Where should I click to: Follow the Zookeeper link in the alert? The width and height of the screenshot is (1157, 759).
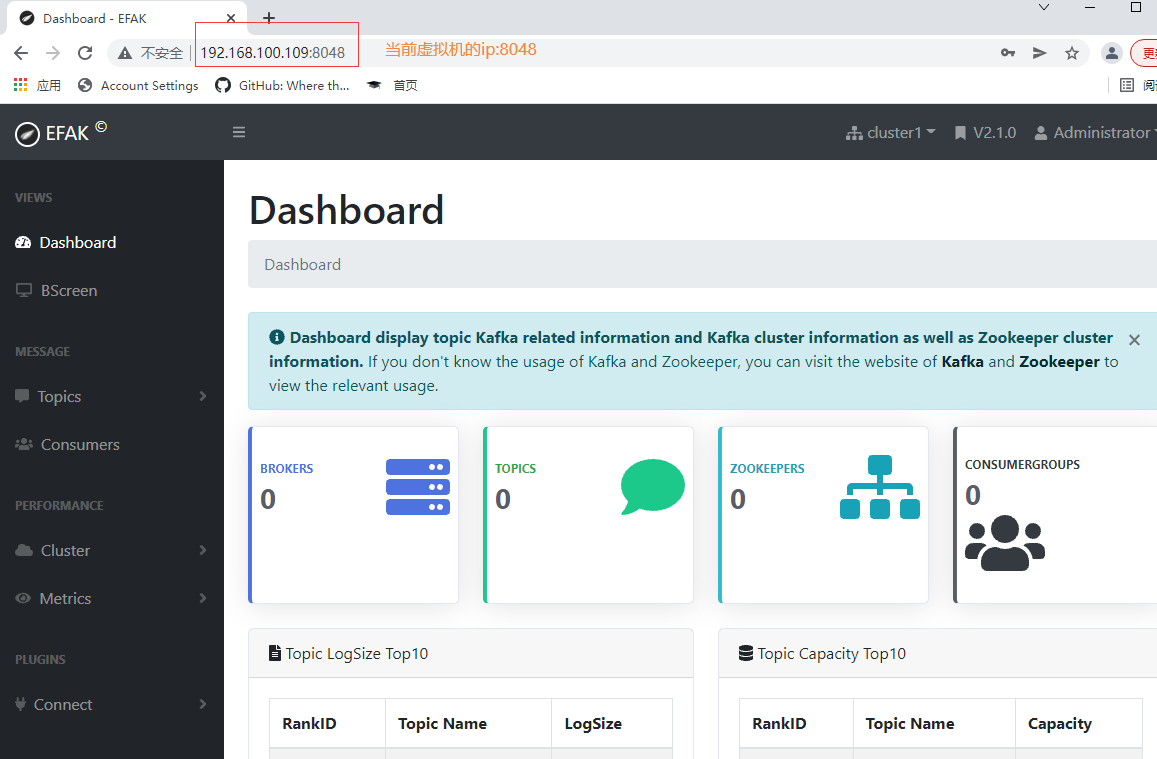[x=1060, y=362]
